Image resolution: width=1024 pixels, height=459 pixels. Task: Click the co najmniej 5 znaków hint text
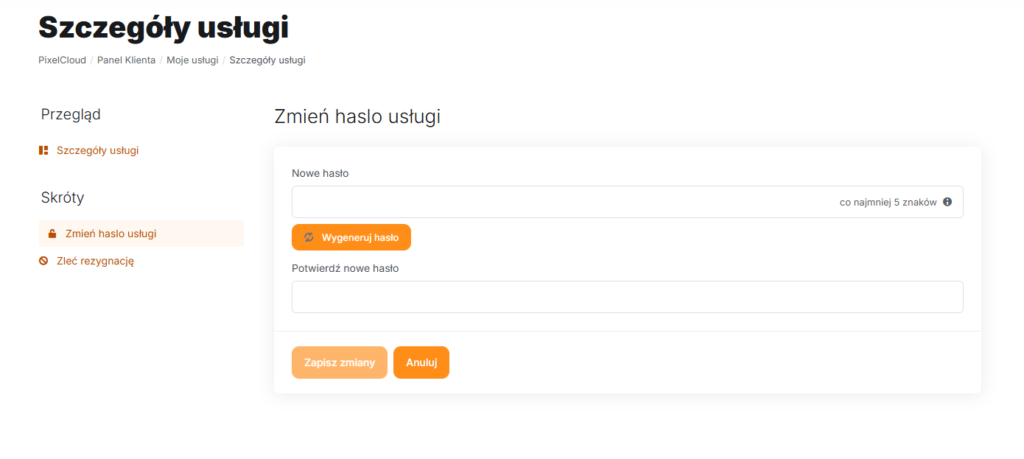(887, 202)
